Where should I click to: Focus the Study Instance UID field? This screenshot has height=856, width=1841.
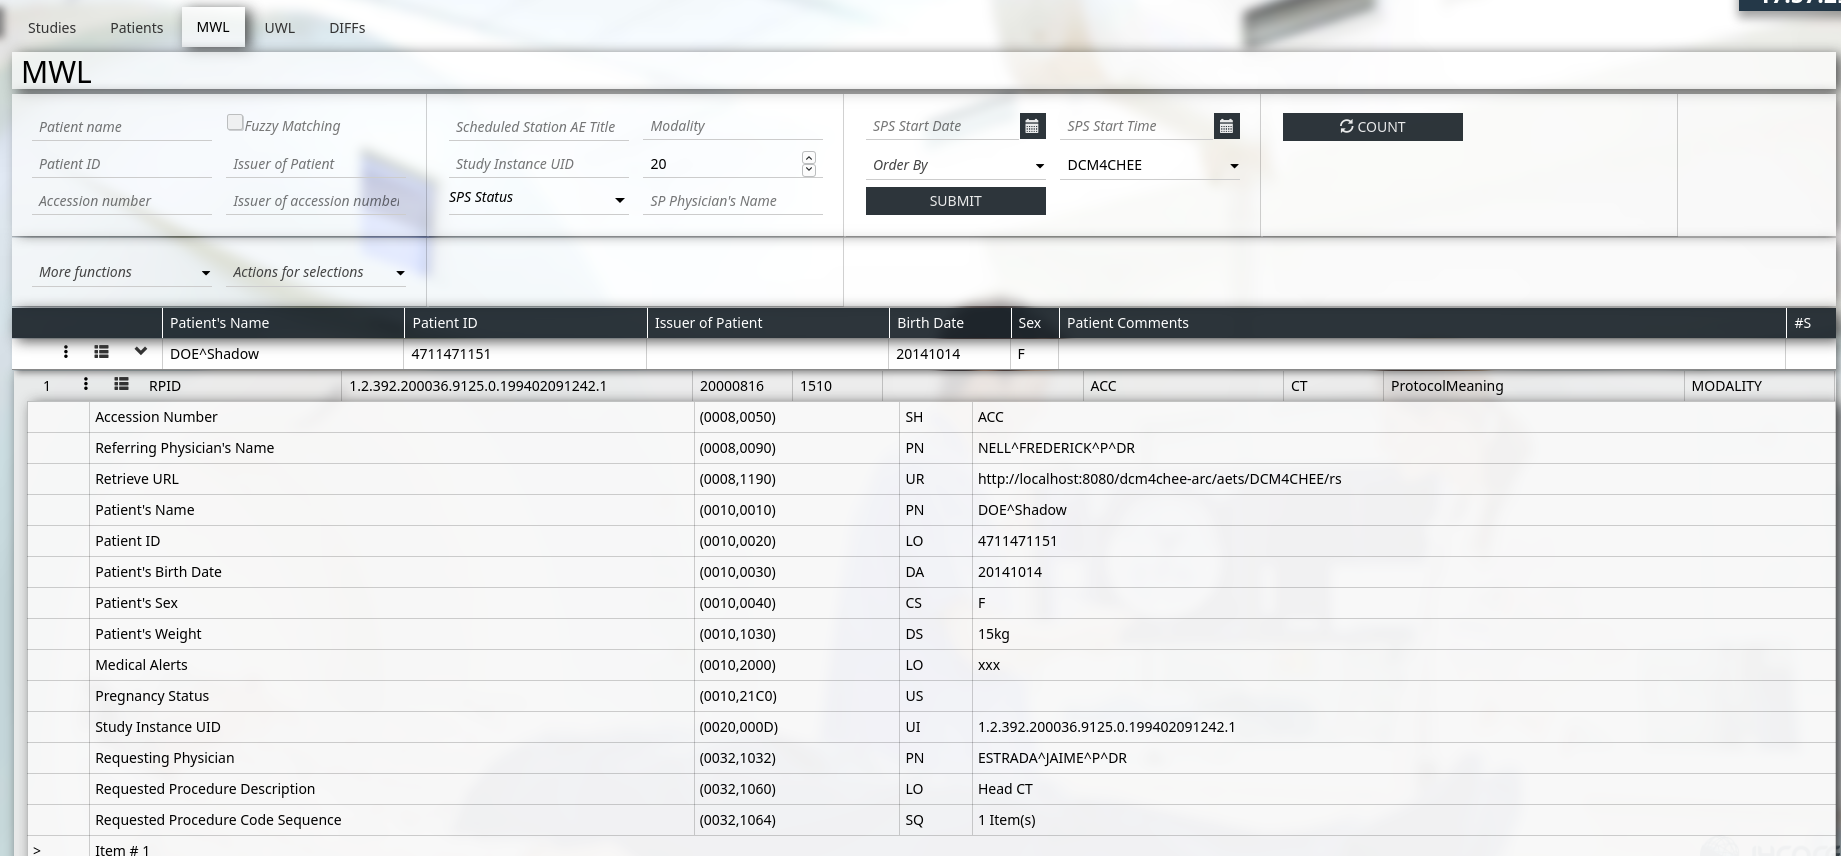(x=538, y=164)
